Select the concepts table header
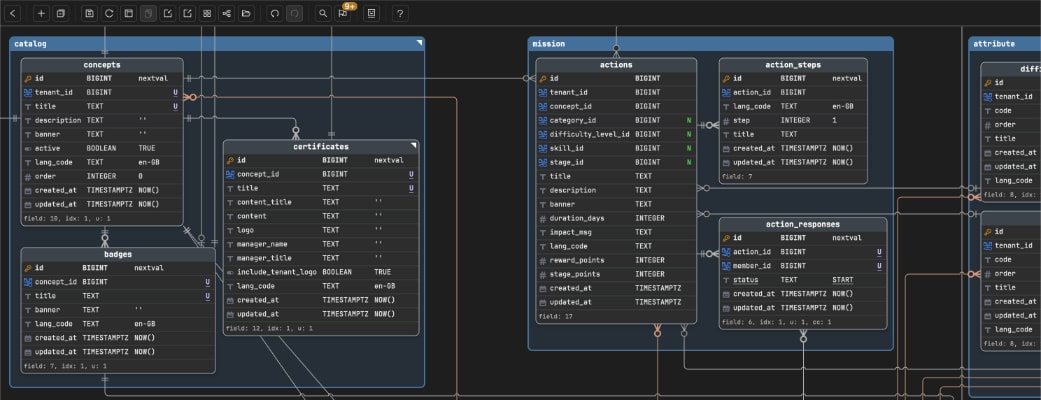This screenshot has width=1041, height=400. pyautogui.click(x=102, y=64)
